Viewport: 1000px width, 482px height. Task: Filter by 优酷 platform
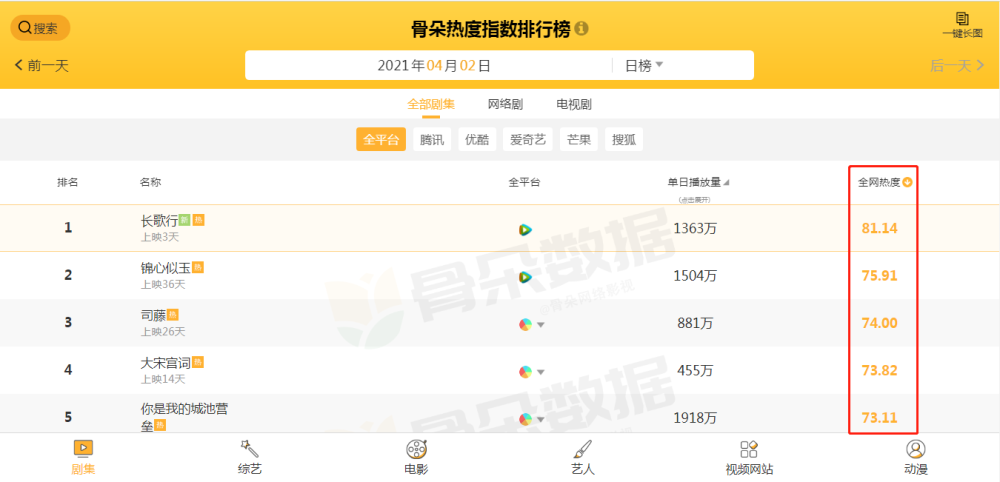(x=477, y=140)
